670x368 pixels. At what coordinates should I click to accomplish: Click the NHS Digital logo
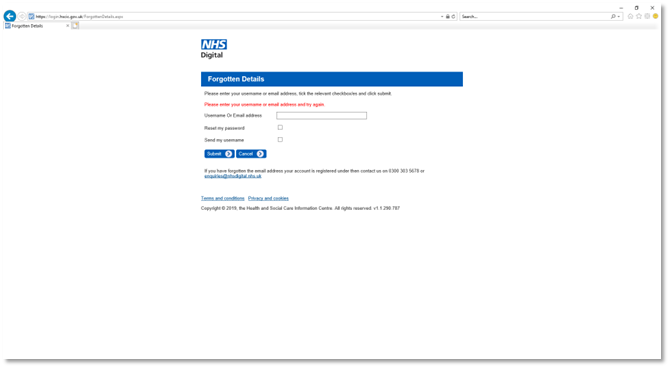coord(214,49)
